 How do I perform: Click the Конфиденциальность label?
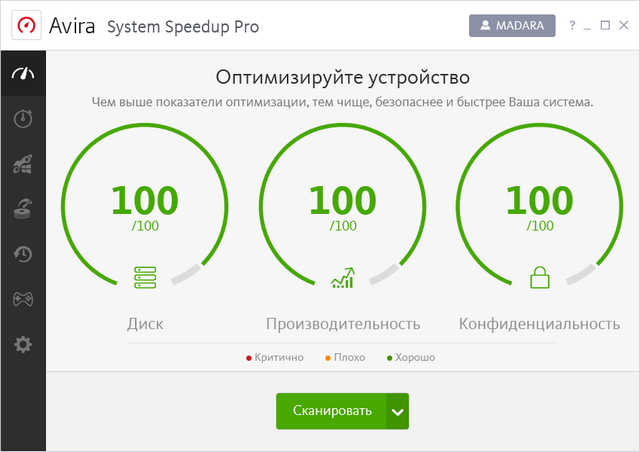pyautogui.click(x=540, y=324)
